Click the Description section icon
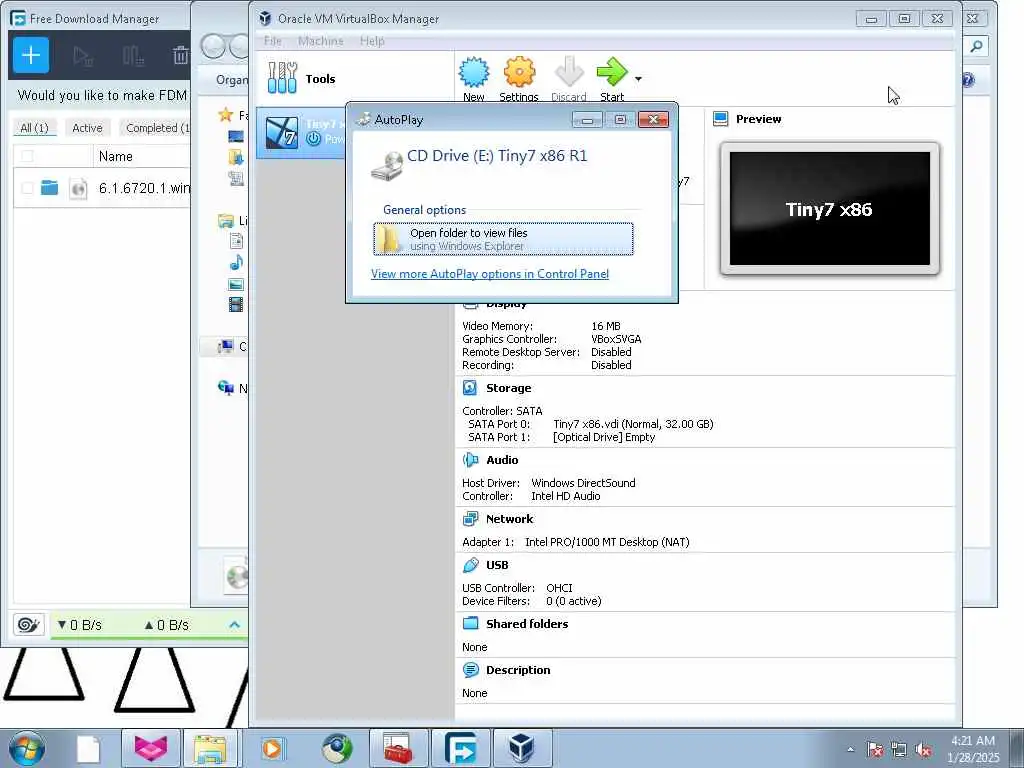Image resolution: width=1024 pixels, height=768 pixels. [470, 670]
